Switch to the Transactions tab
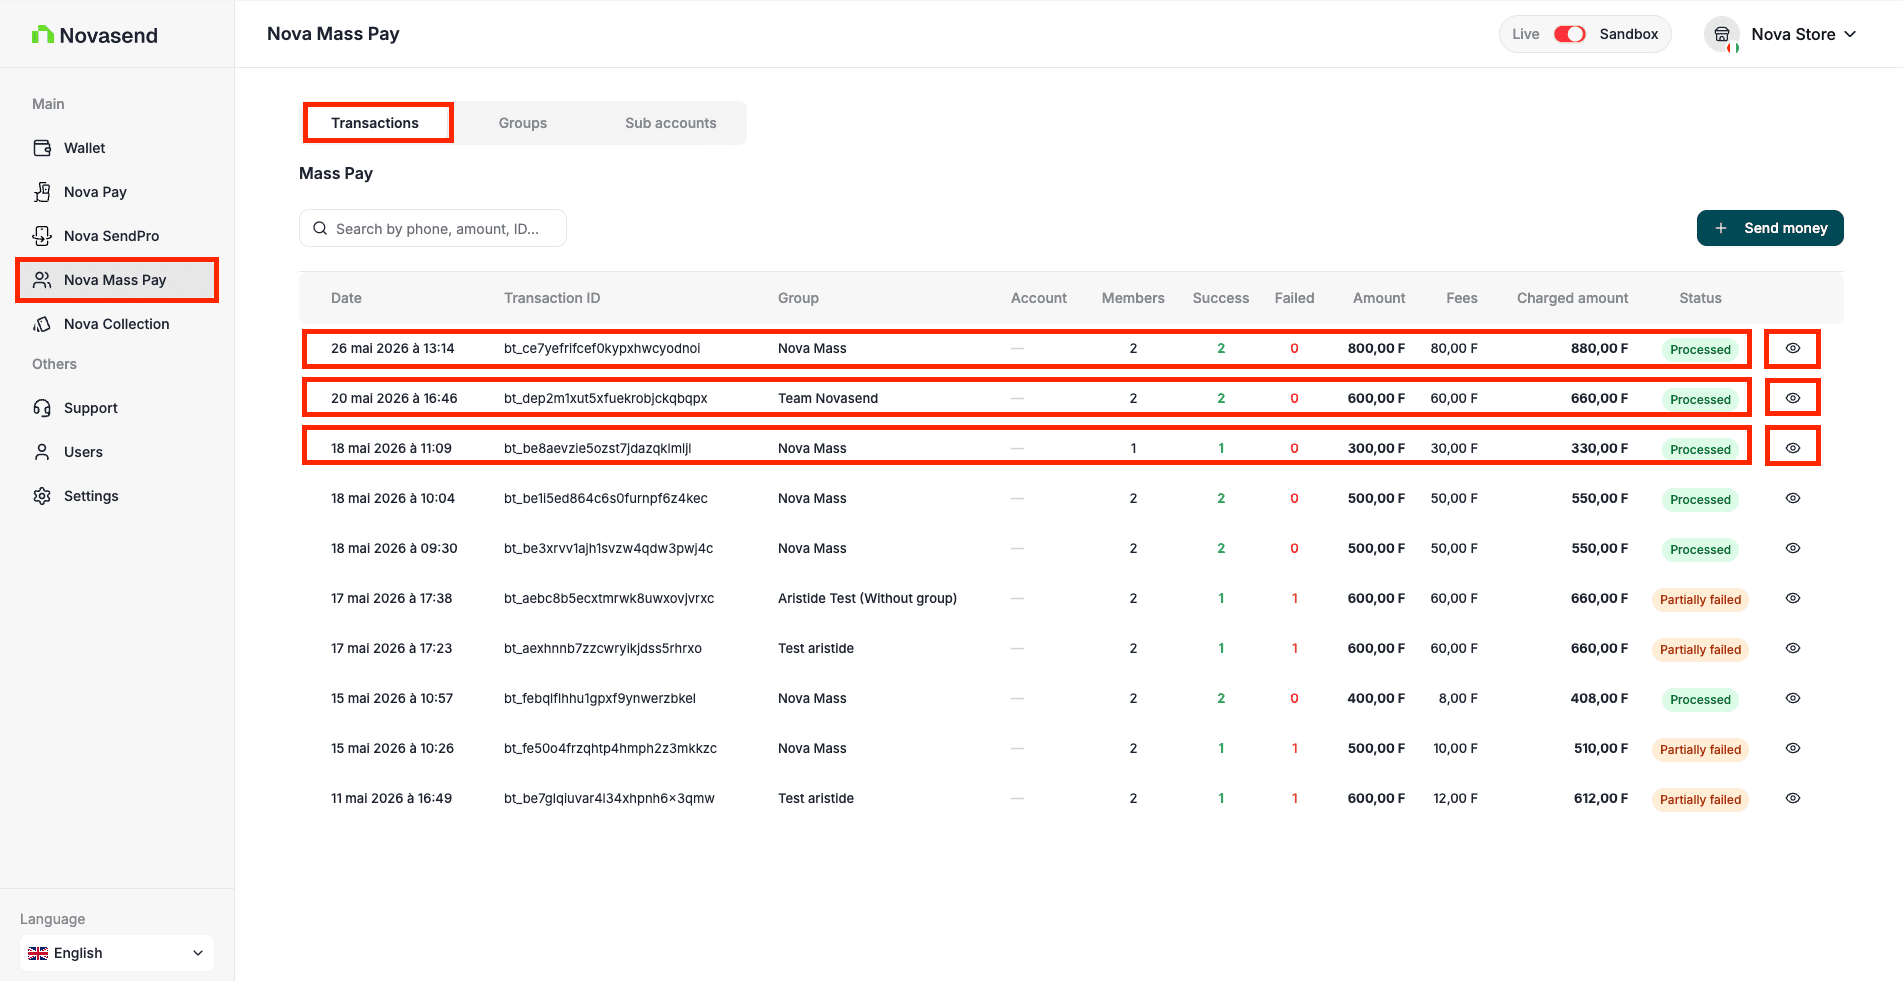1903x981 pixels. (375, 123)
